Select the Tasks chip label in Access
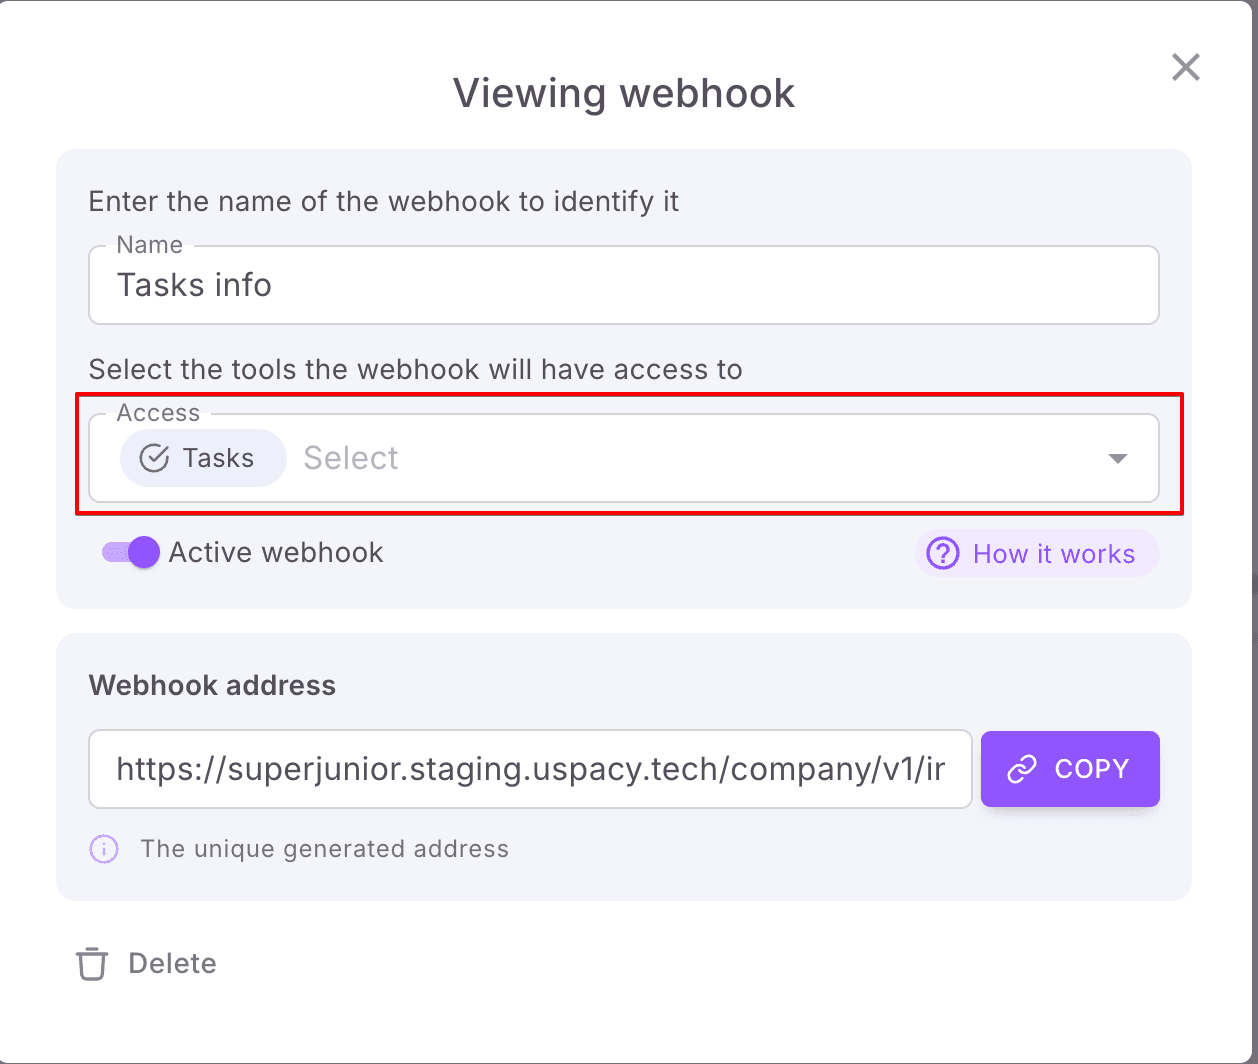 [x=218, y=458]
